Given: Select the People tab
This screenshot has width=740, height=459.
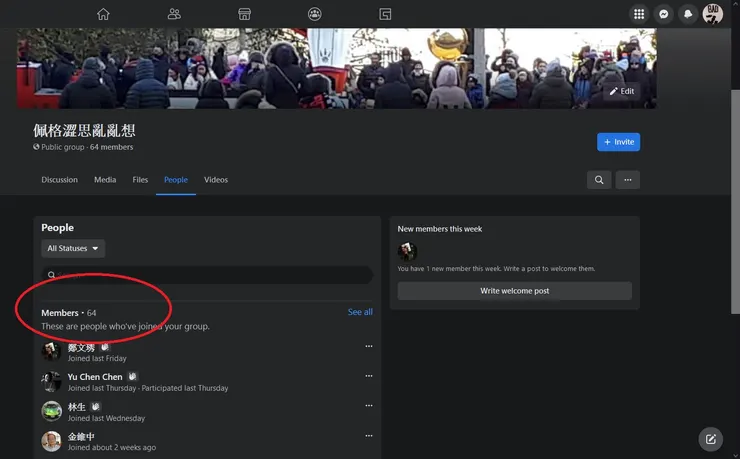Looking at the screenshot, I should [176, 180].
